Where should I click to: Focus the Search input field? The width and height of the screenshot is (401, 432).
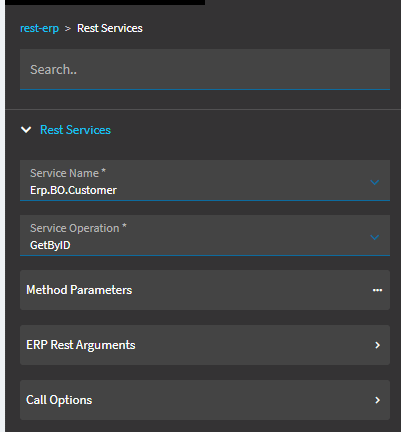pos(205,69)
